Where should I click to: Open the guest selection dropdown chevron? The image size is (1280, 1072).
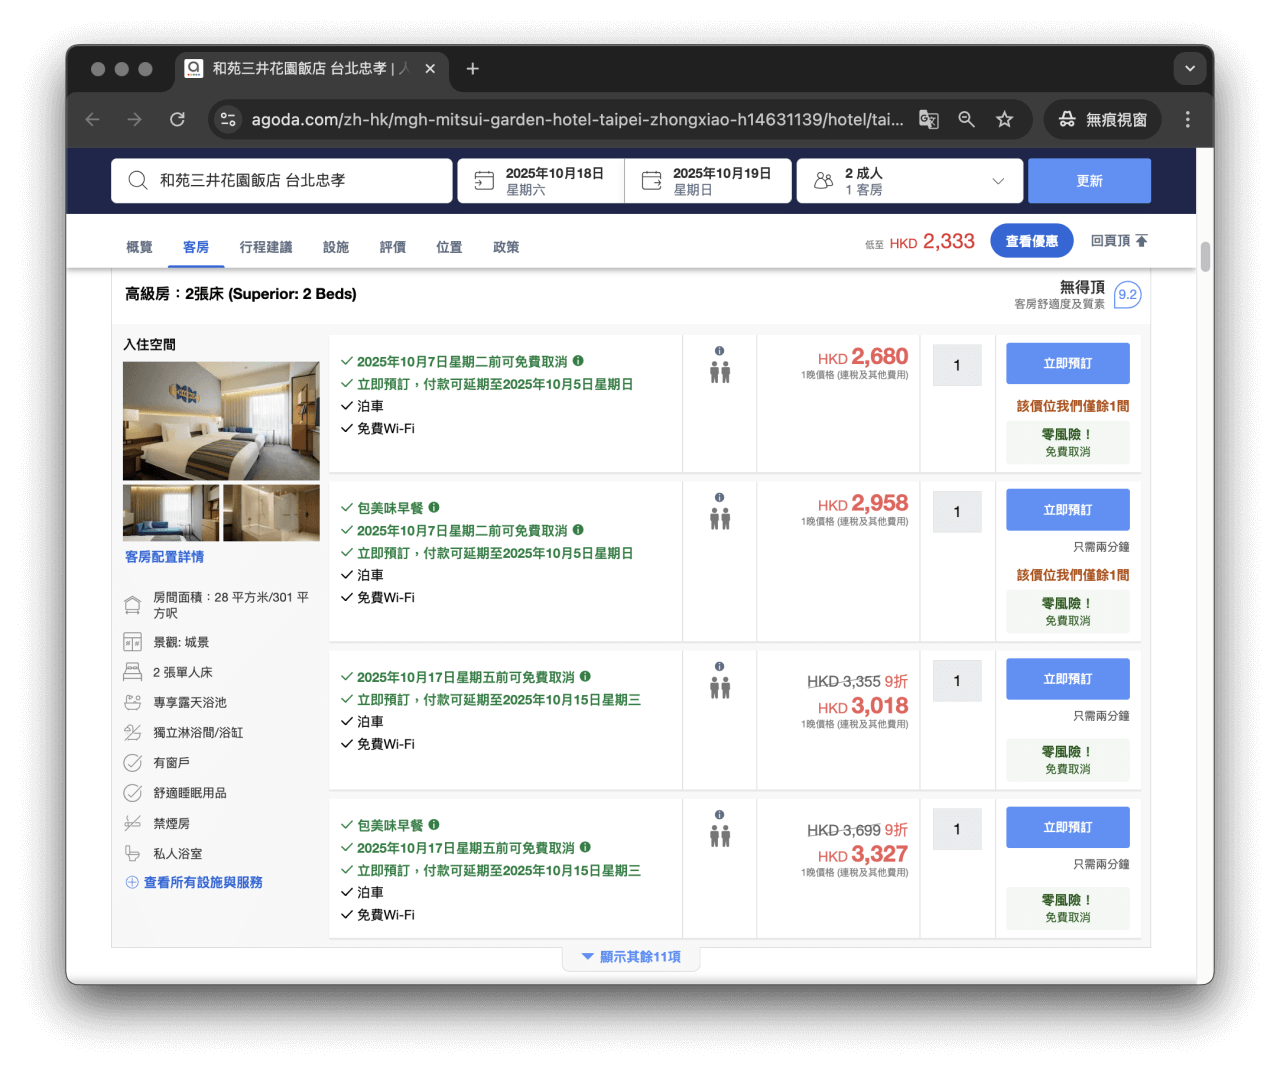point(997,180)
